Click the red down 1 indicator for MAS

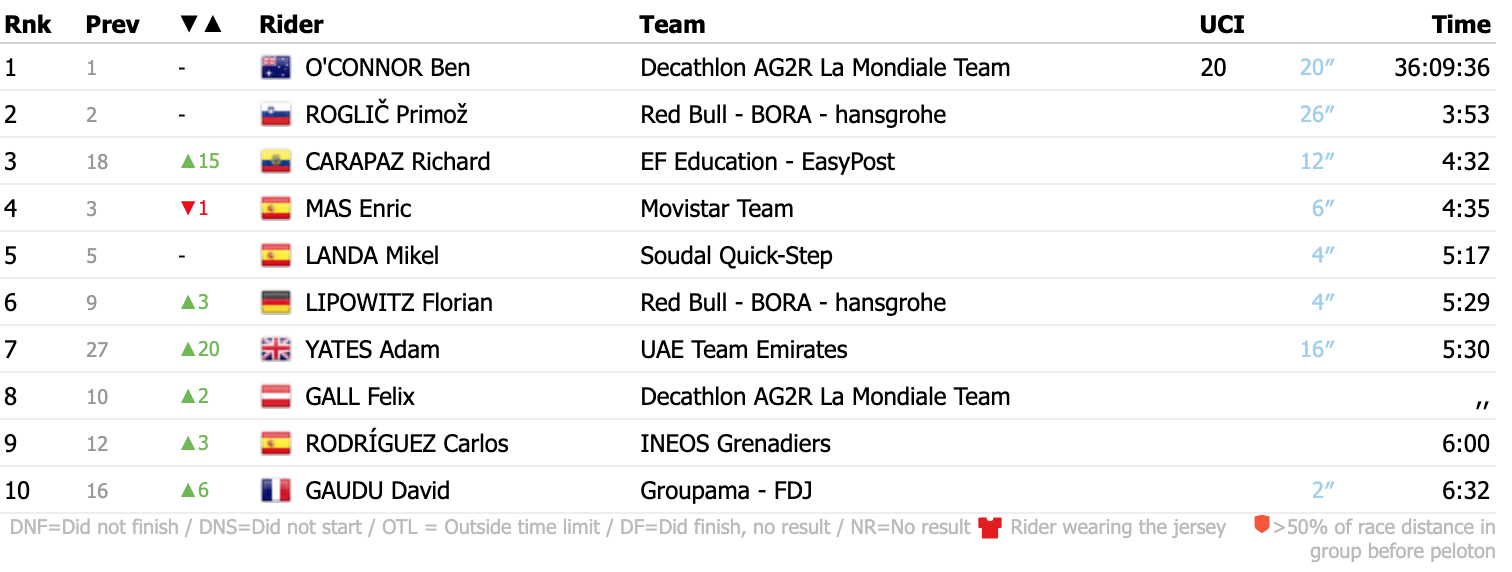pyautogui.click(x=194, y=209)
